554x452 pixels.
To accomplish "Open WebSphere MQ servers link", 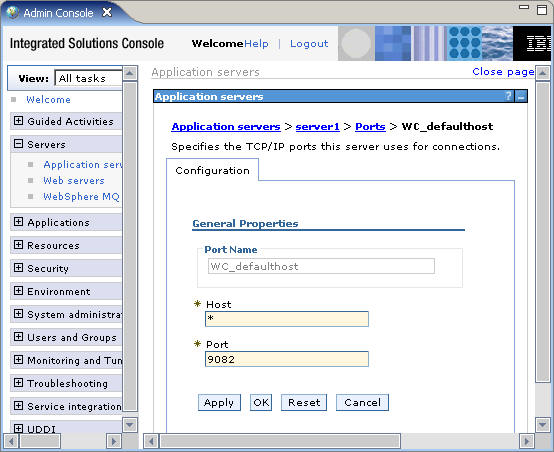I will [x=82, y=196].
